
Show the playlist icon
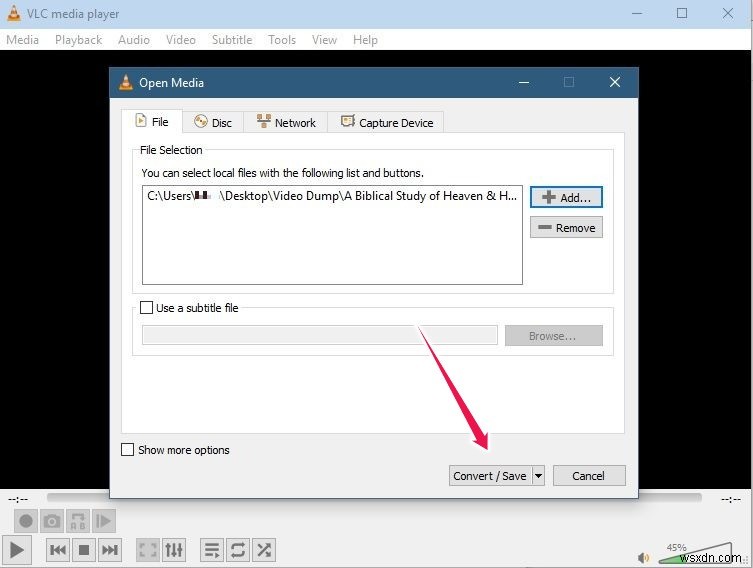[212, 550]
